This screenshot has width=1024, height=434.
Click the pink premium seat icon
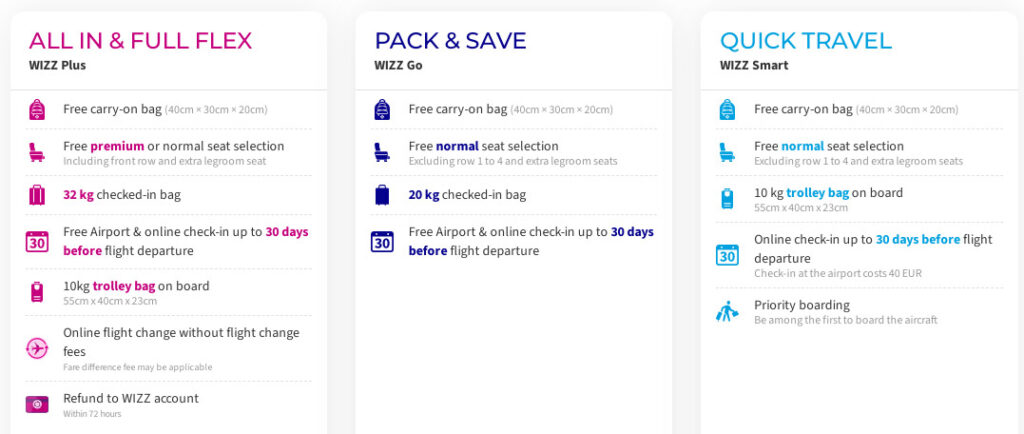click(x=36, y=153)
